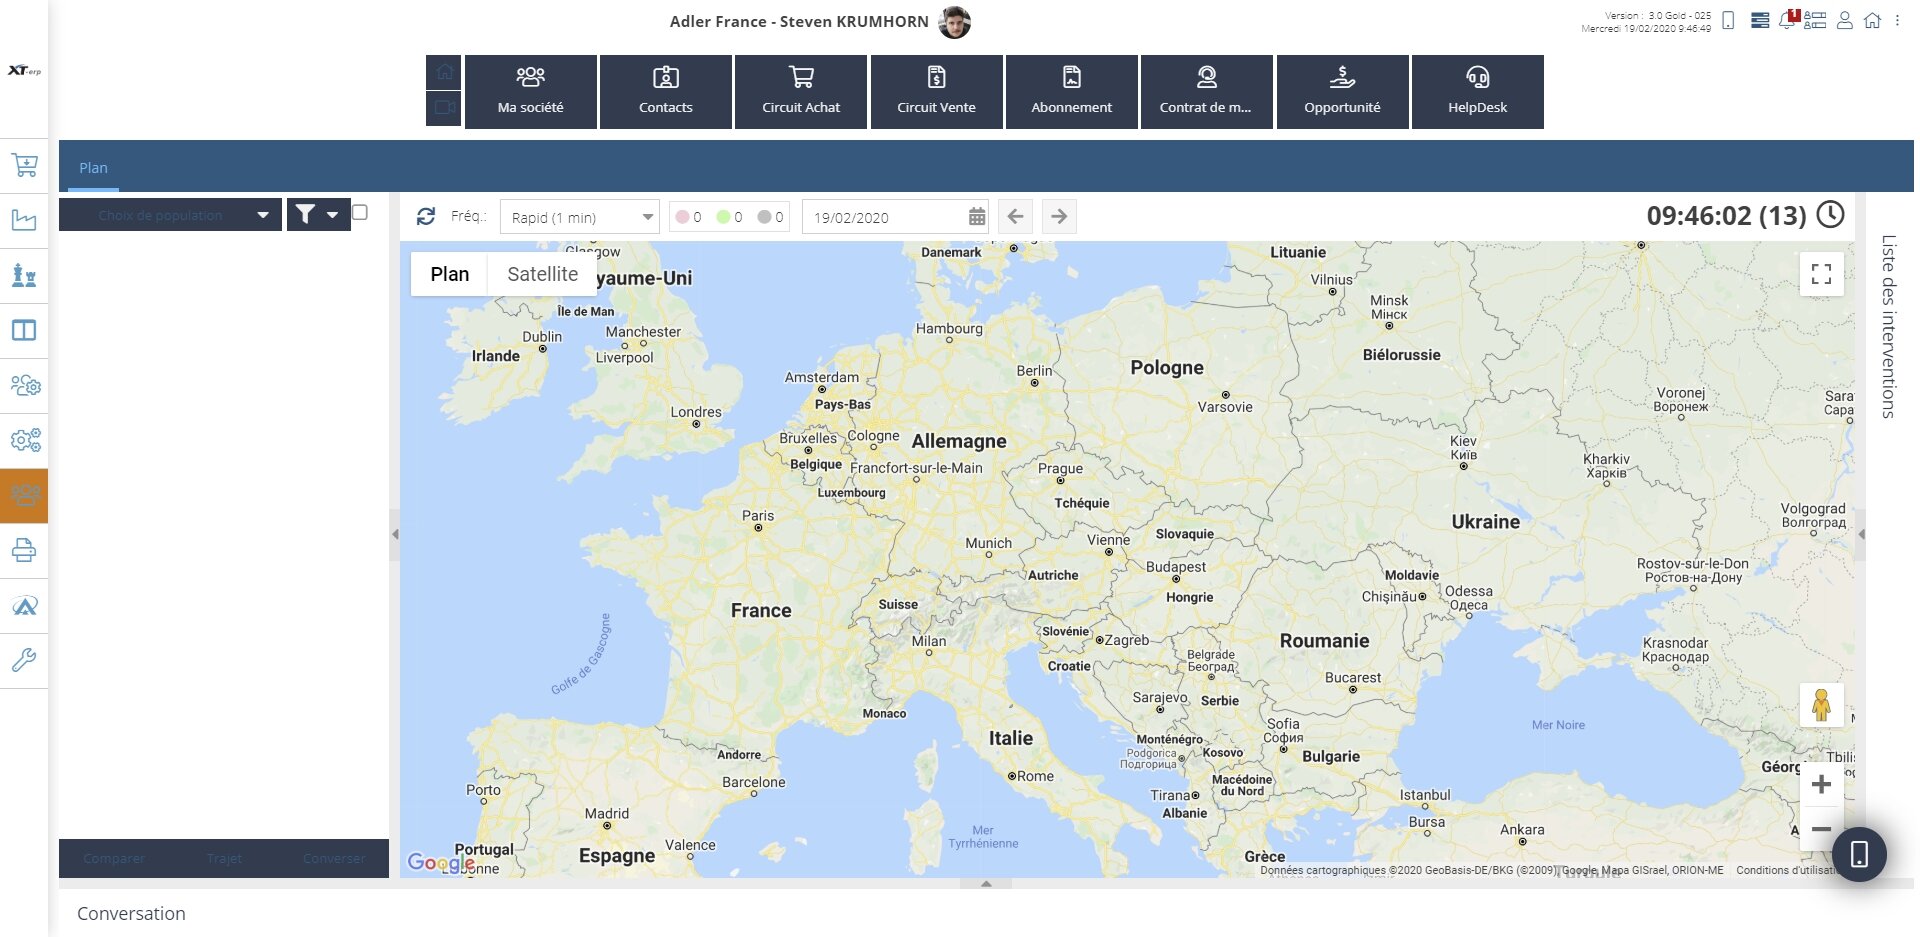This screenshot has width=1920, height=937.
Task: Open the printer icon in sidebar
Action: point(24,550)
